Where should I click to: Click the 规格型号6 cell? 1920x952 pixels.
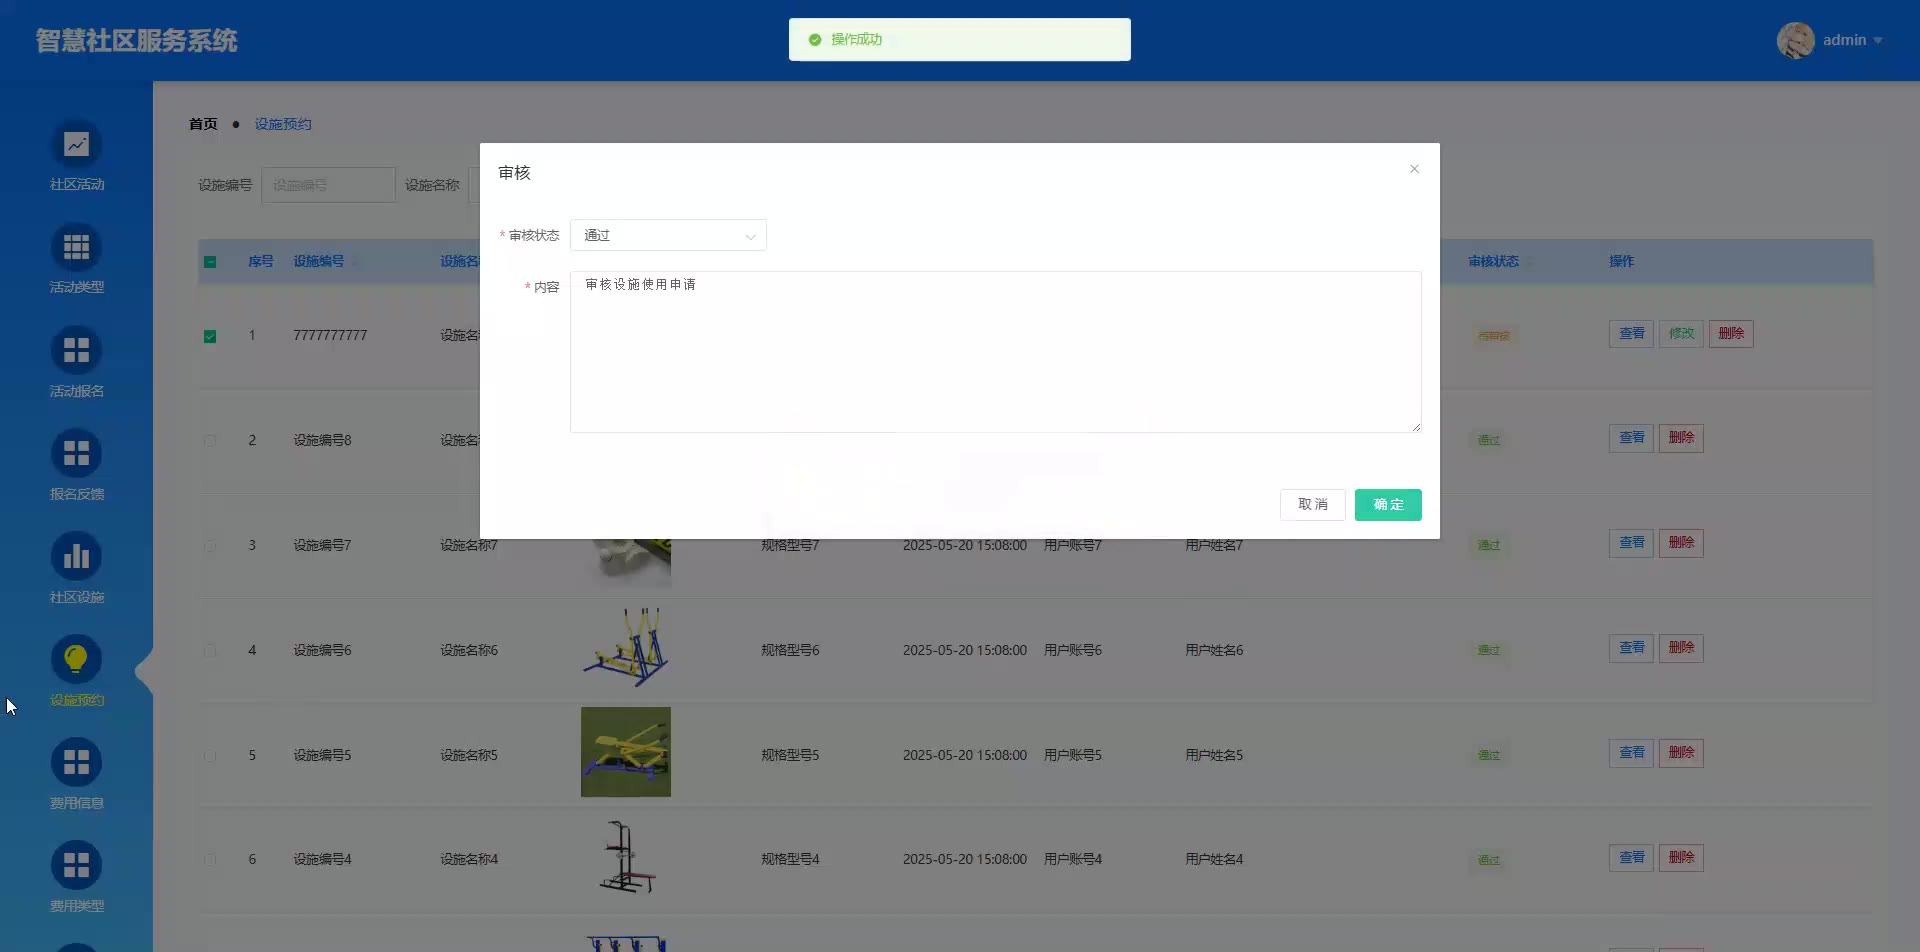coord(790,651)
